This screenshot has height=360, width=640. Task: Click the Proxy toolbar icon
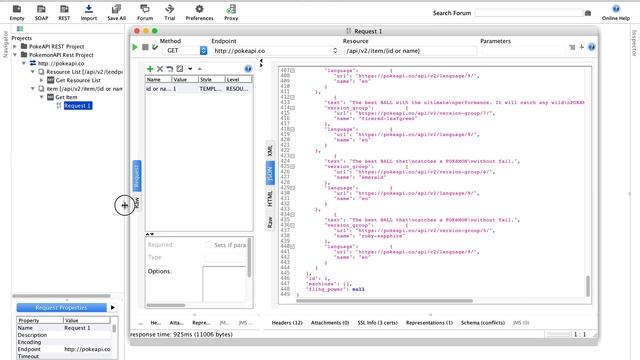click(231, 13)
